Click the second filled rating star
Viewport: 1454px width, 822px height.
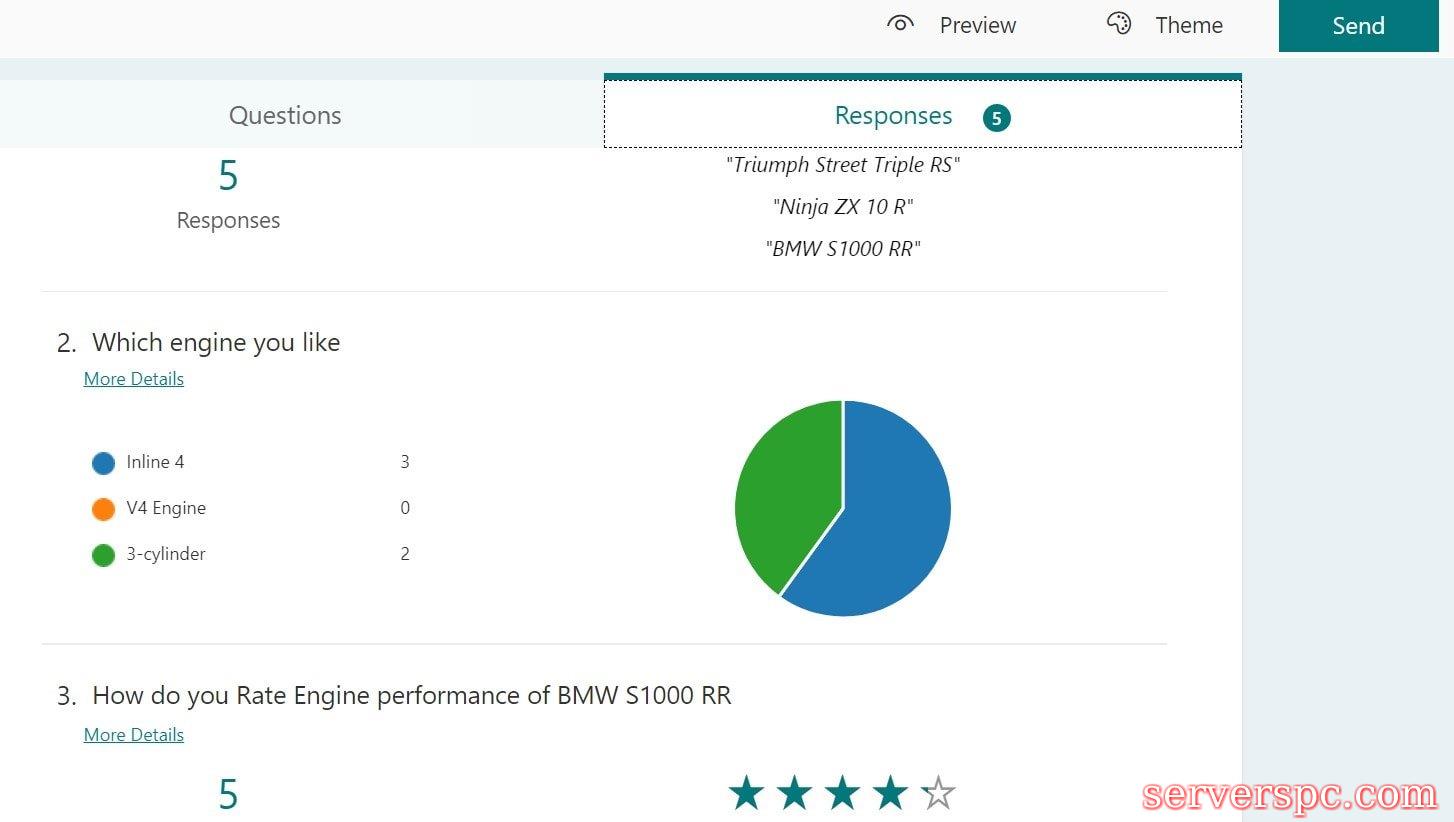[794, 794]
